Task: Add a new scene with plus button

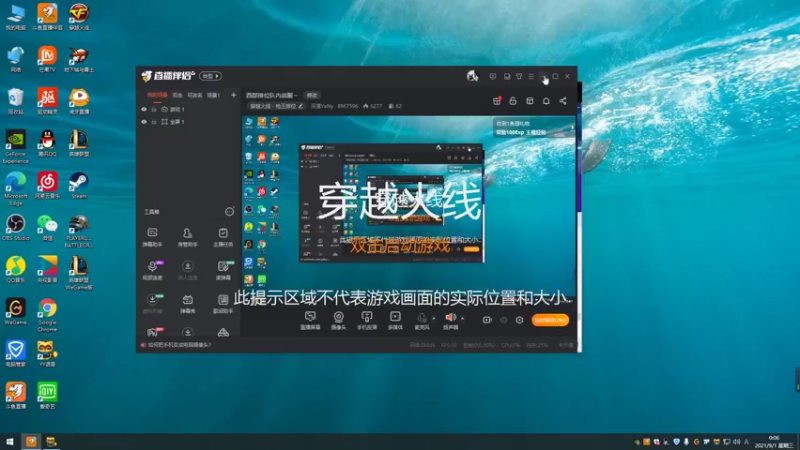Action: 233,95
